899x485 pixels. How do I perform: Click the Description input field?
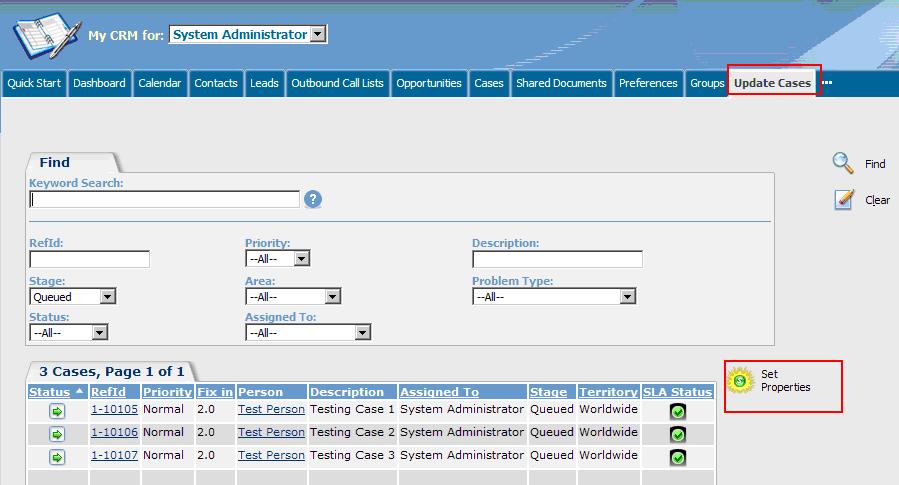tap(557, 259)
